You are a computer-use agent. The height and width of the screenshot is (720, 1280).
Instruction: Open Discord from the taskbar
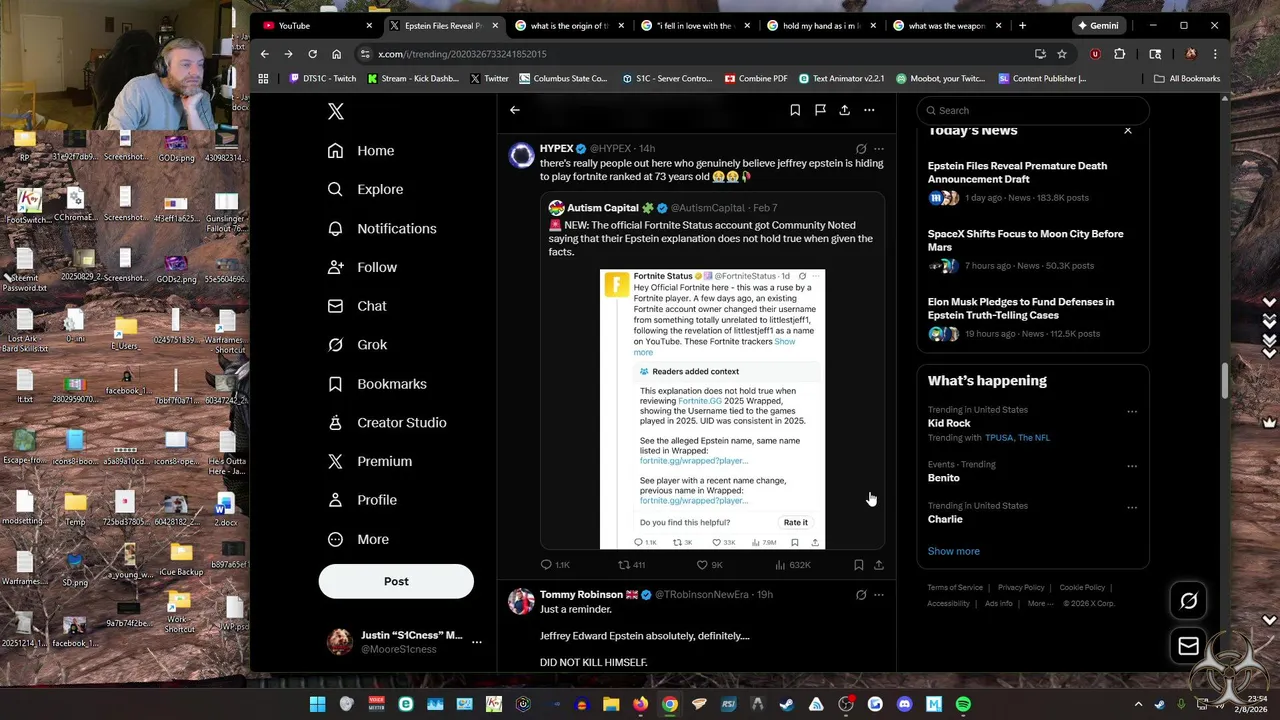coord(905,704)
